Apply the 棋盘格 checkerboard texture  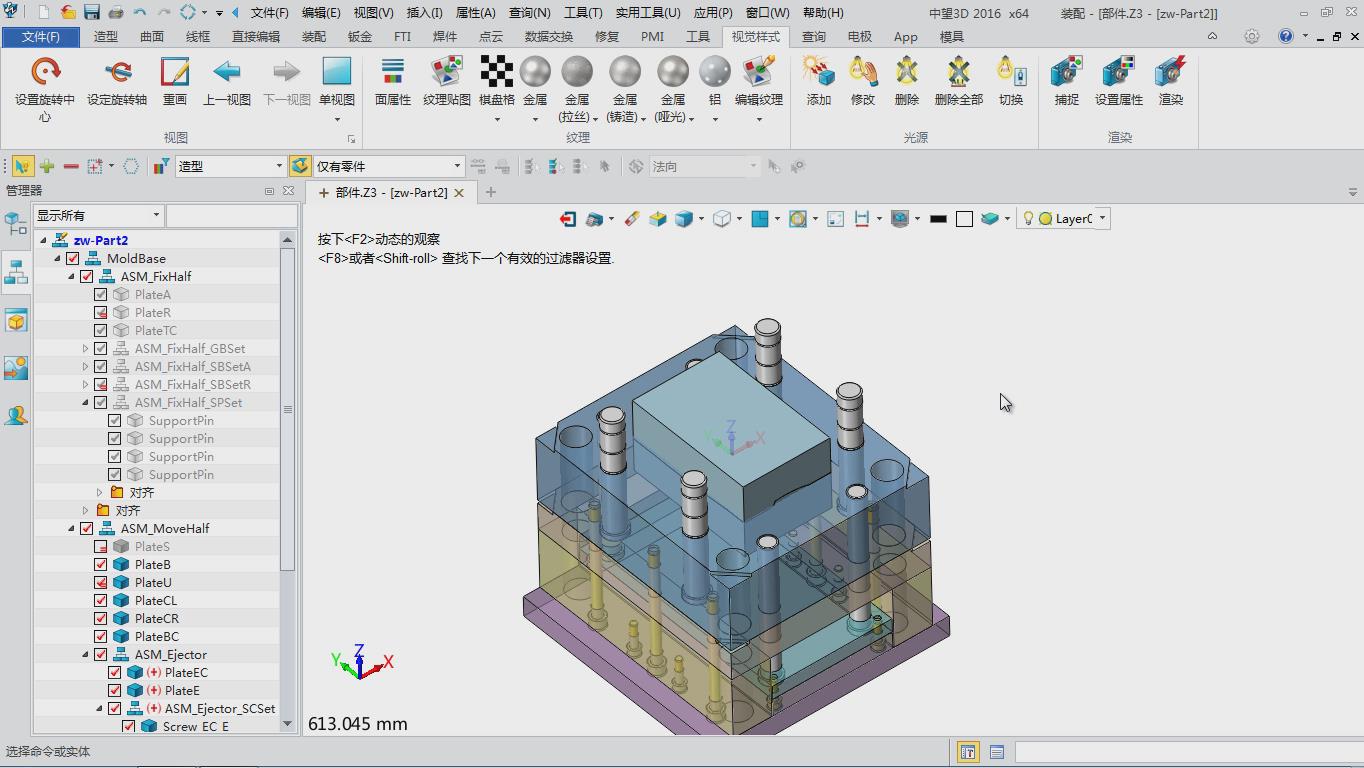pos(496,73)
